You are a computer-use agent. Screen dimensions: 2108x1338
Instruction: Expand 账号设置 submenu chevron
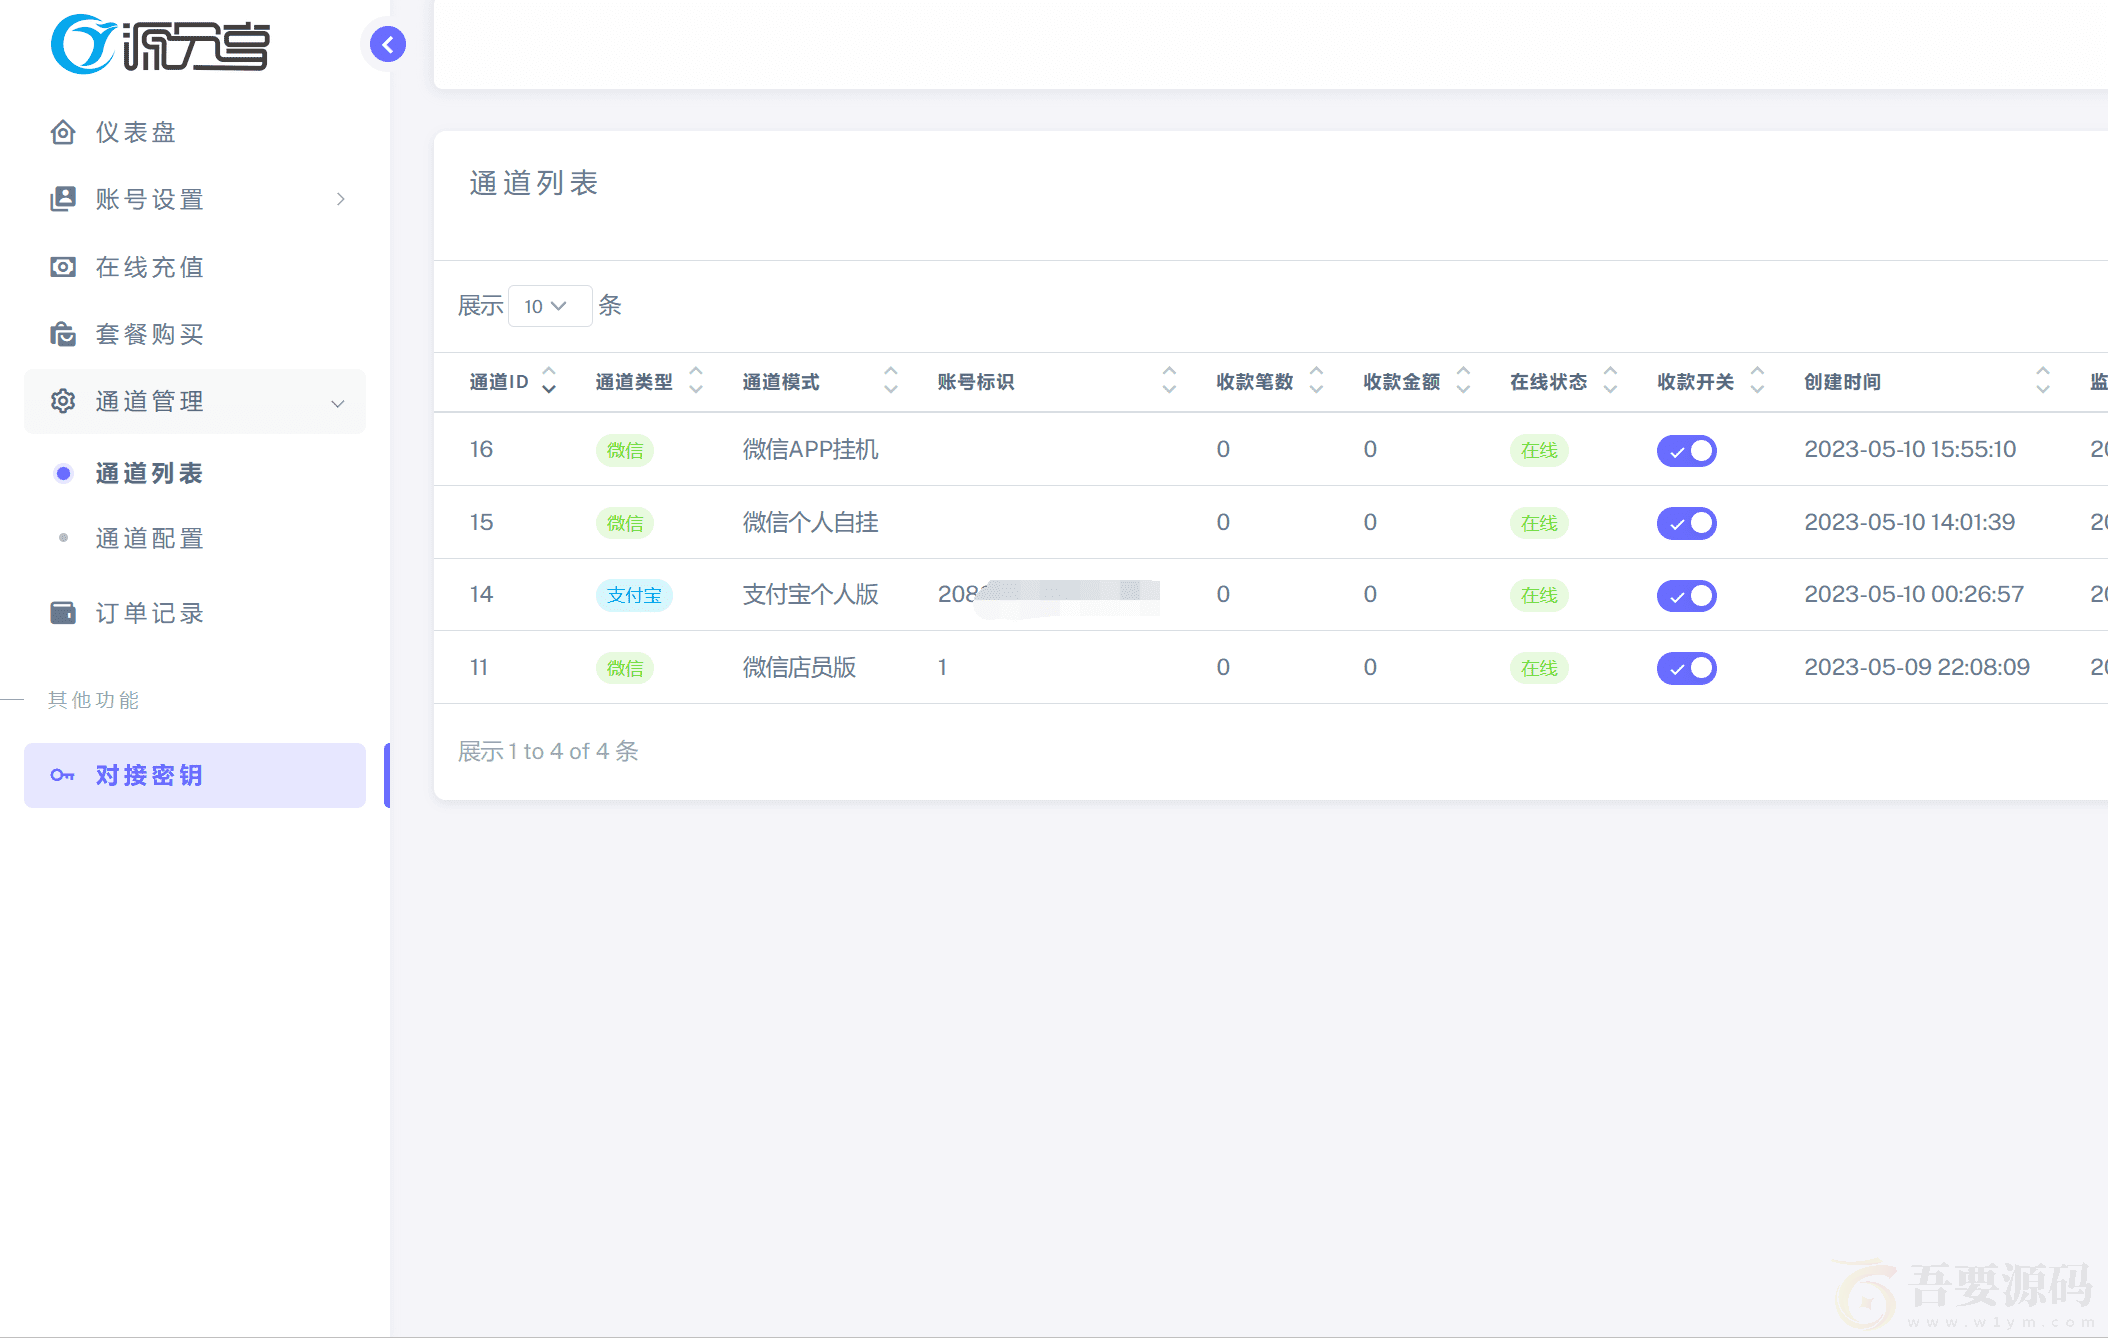click(341, 199)
